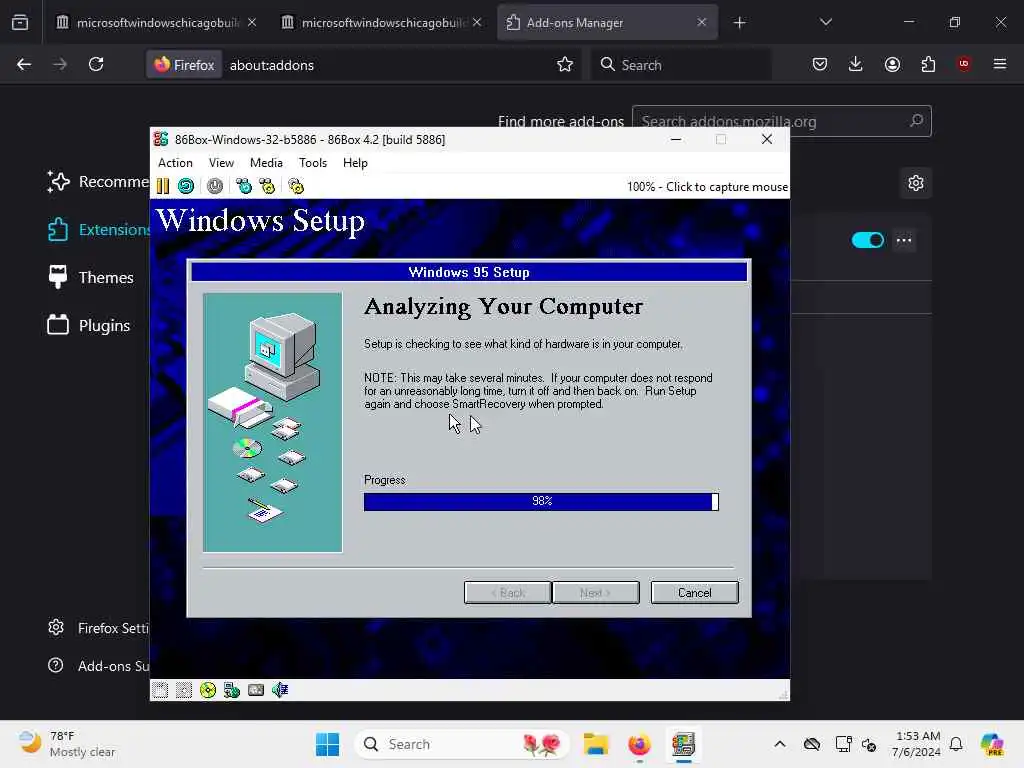Click the Windows taskbar Search box
The height and width of the screenshot is (768, 1024).
461,744
